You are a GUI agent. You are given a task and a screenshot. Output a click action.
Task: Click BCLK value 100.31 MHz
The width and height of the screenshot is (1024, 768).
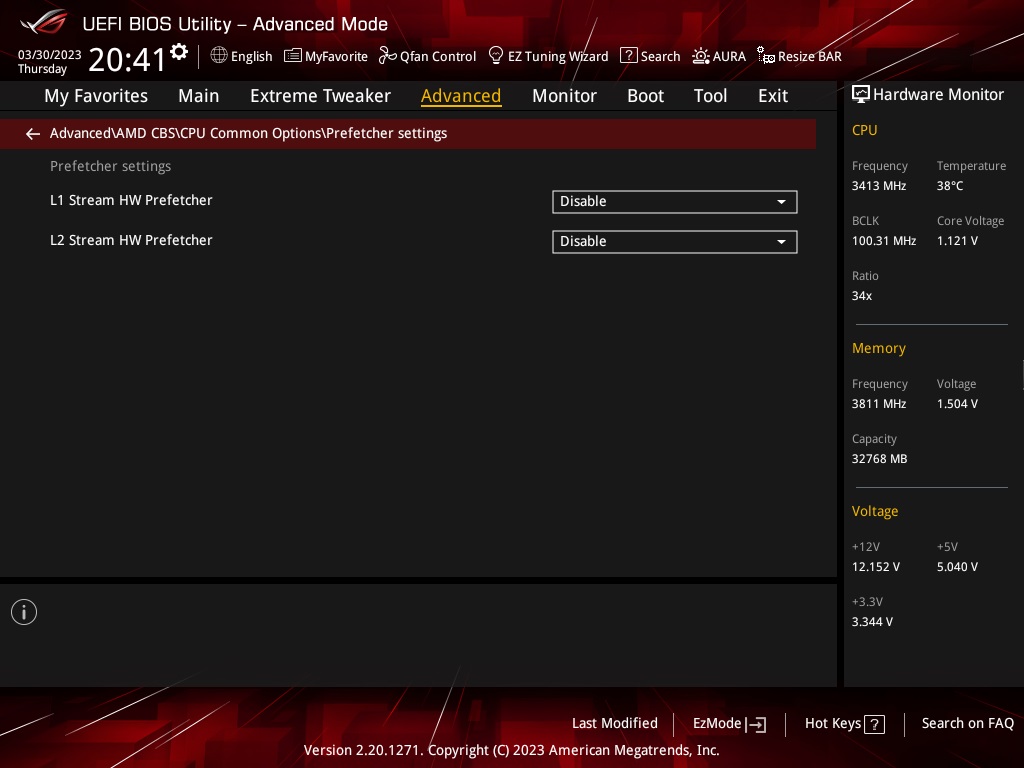click(884, 241)
